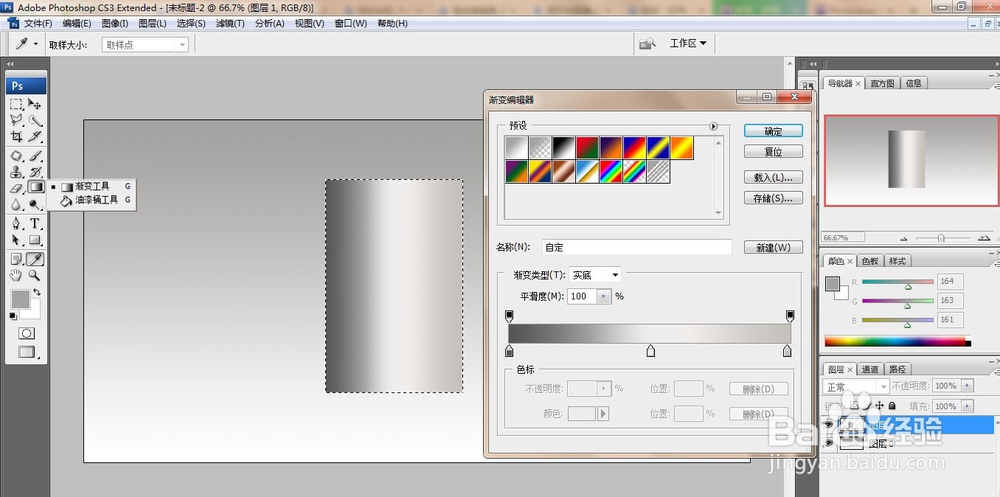1000x497 pixels.
Task: Click 复位 in the gradient editor
Action: coord(773,152)
